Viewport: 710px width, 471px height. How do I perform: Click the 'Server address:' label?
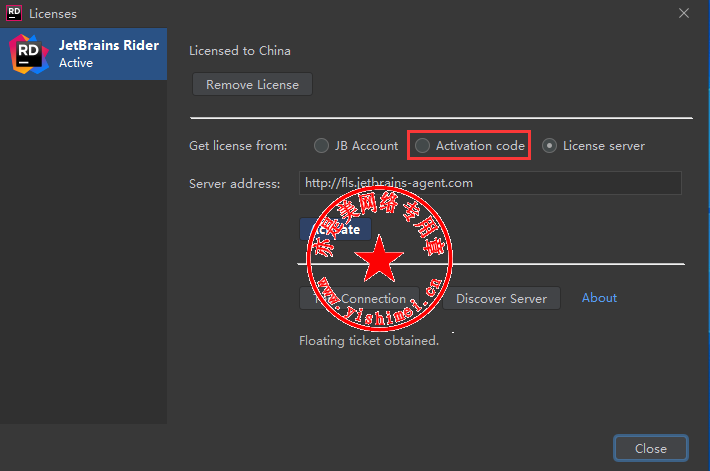tap(235, 184)
